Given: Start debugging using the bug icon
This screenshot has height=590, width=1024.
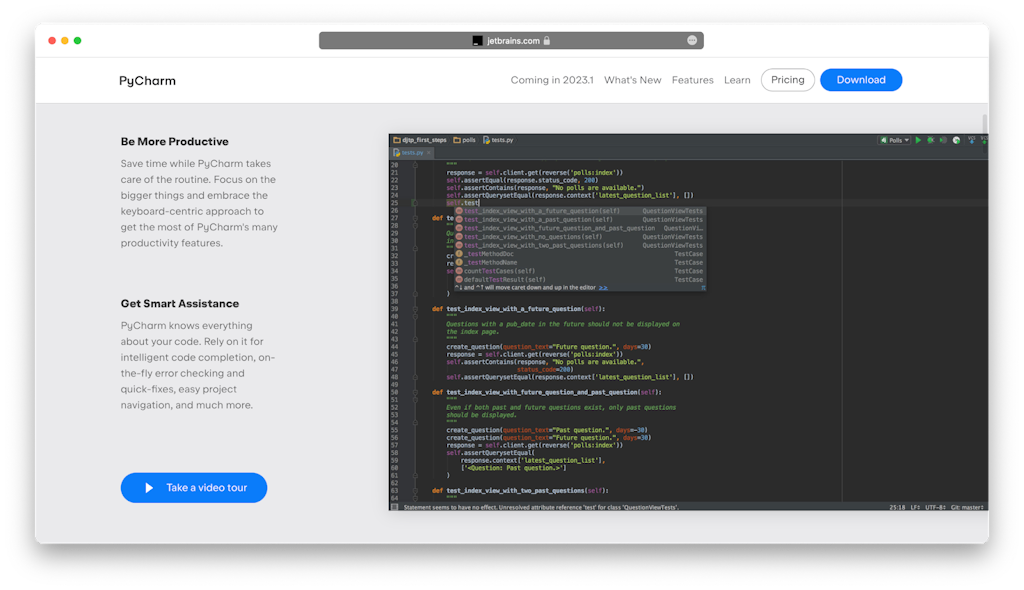Looking at the screenshot, I should pyautogui.click(x=931, y=141).
